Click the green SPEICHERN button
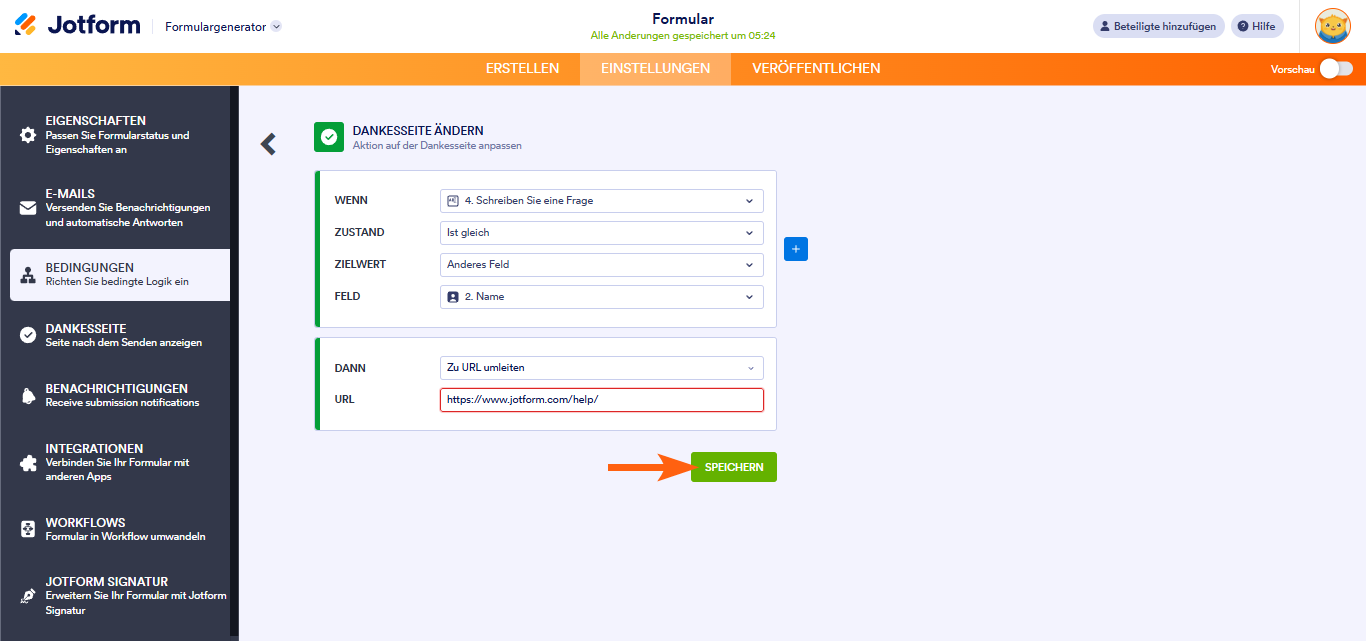This screenshot has width=1366, height=641. 734,467
